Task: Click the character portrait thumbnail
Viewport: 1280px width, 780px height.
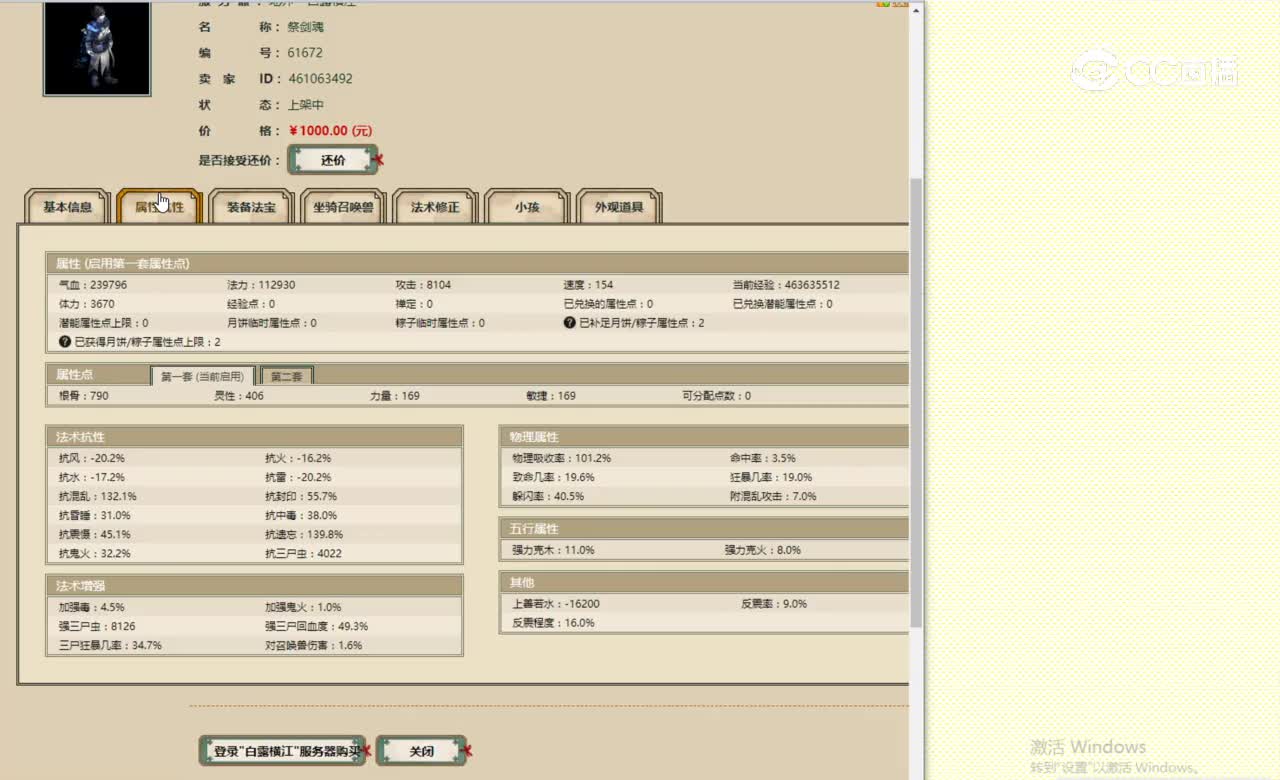Action: click(x=97, y=48)
